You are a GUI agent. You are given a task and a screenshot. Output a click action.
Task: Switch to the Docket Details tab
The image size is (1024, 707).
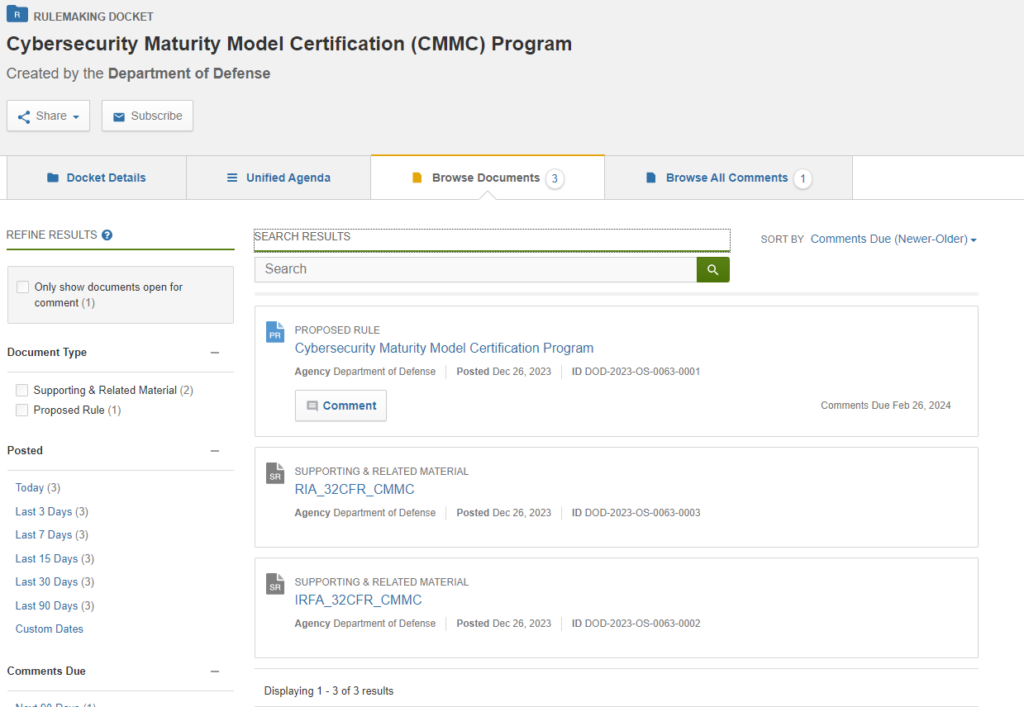coord(96,178)
